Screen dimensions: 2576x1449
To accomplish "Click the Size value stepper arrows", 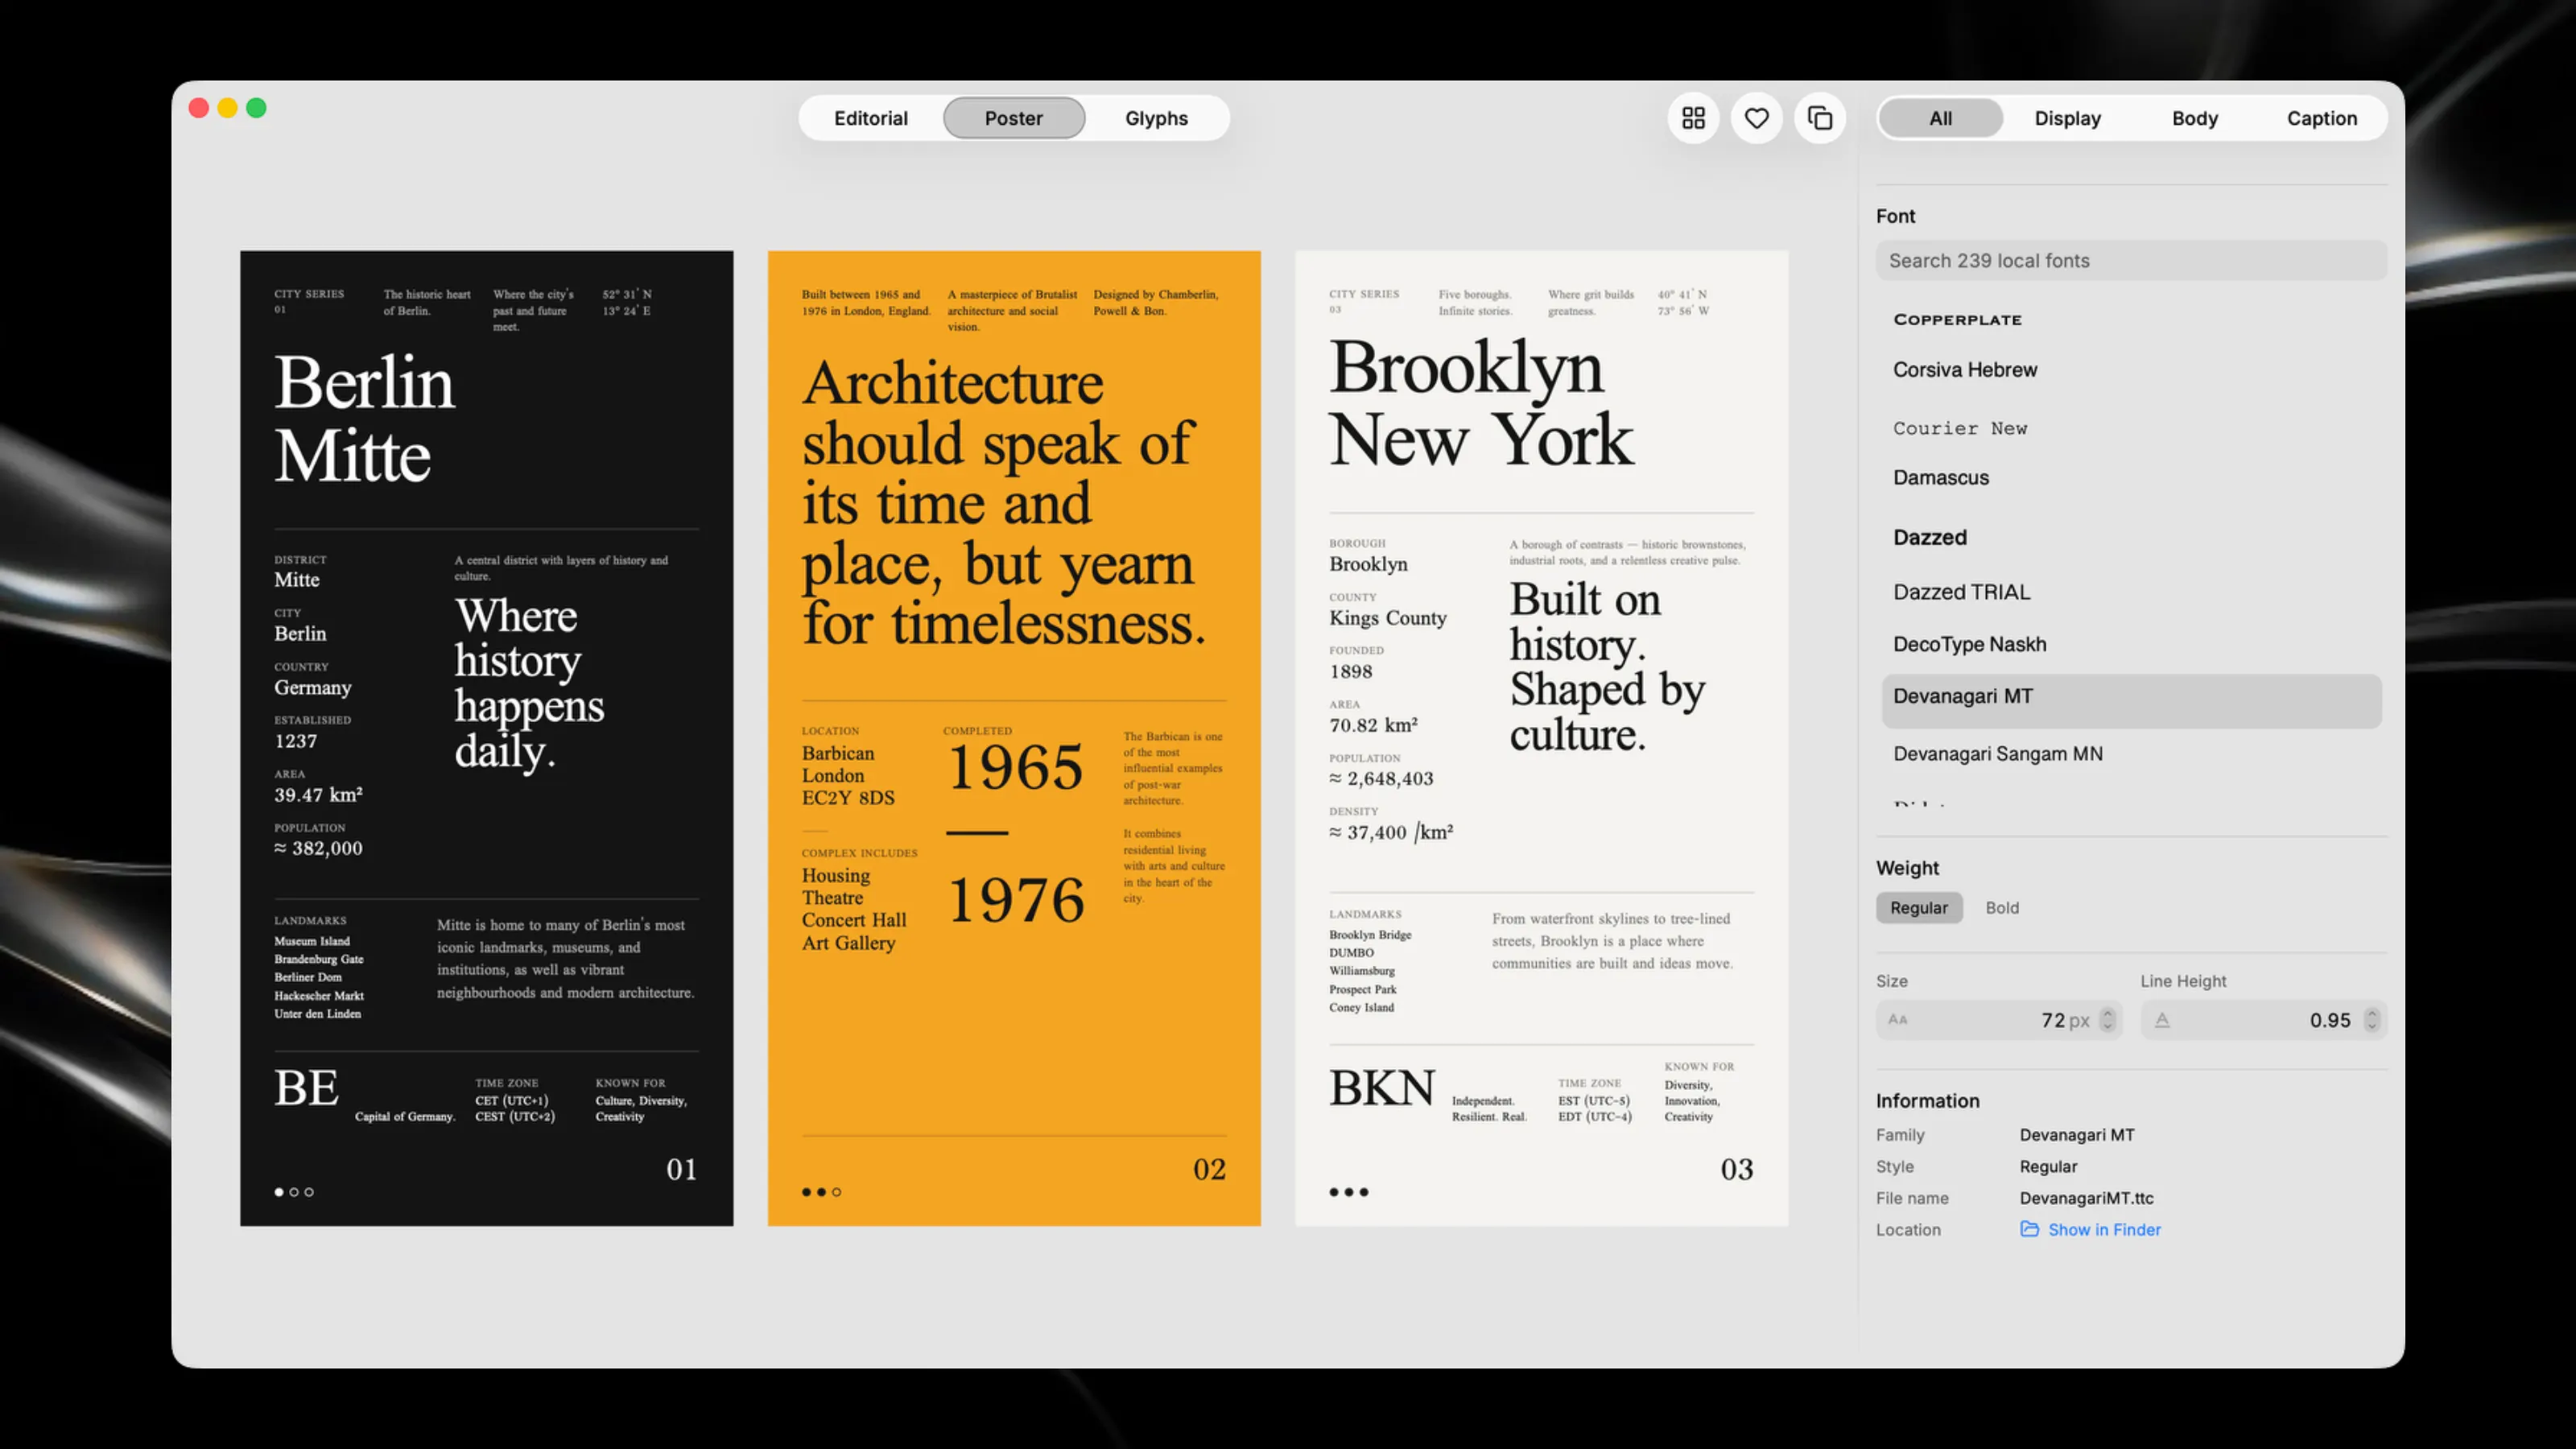I will click(2108, 1020).
